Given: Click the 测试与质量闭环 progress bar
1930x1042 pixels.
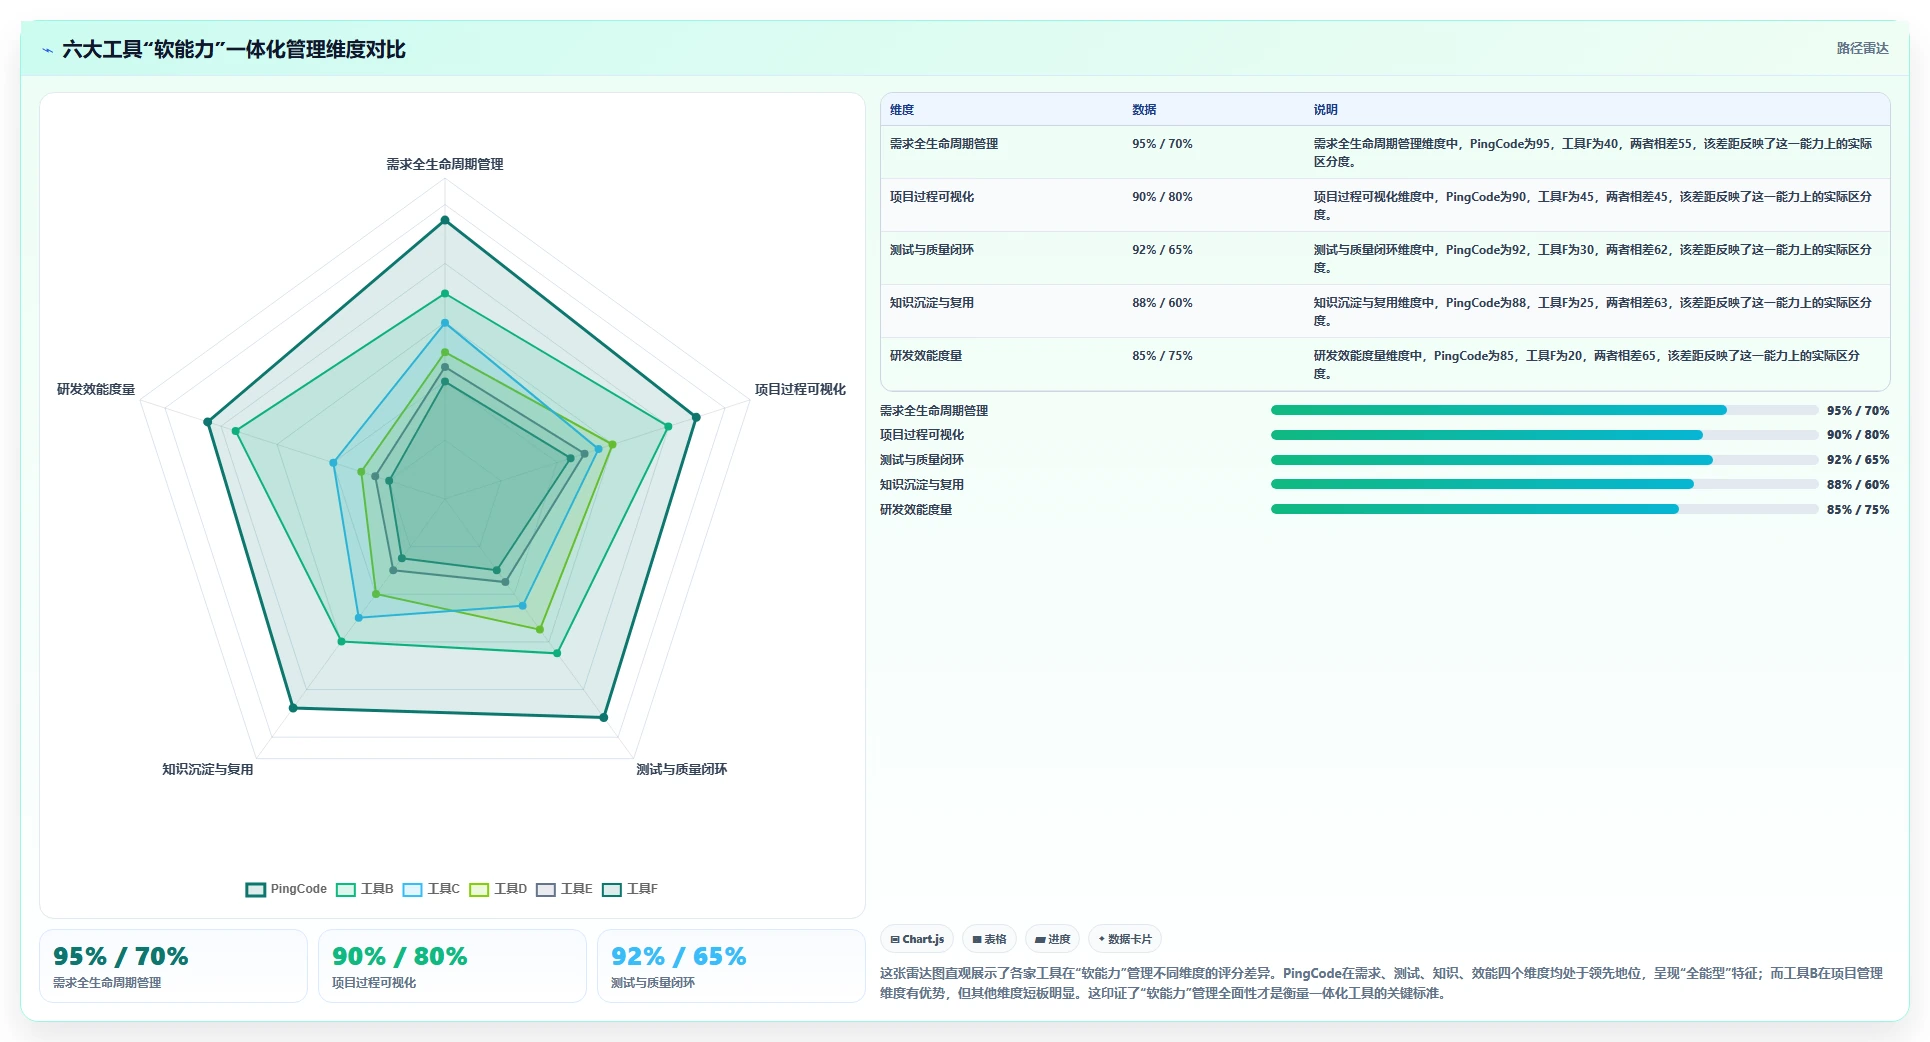Looking at the screenshot, I should click(x=1544, y=460).
